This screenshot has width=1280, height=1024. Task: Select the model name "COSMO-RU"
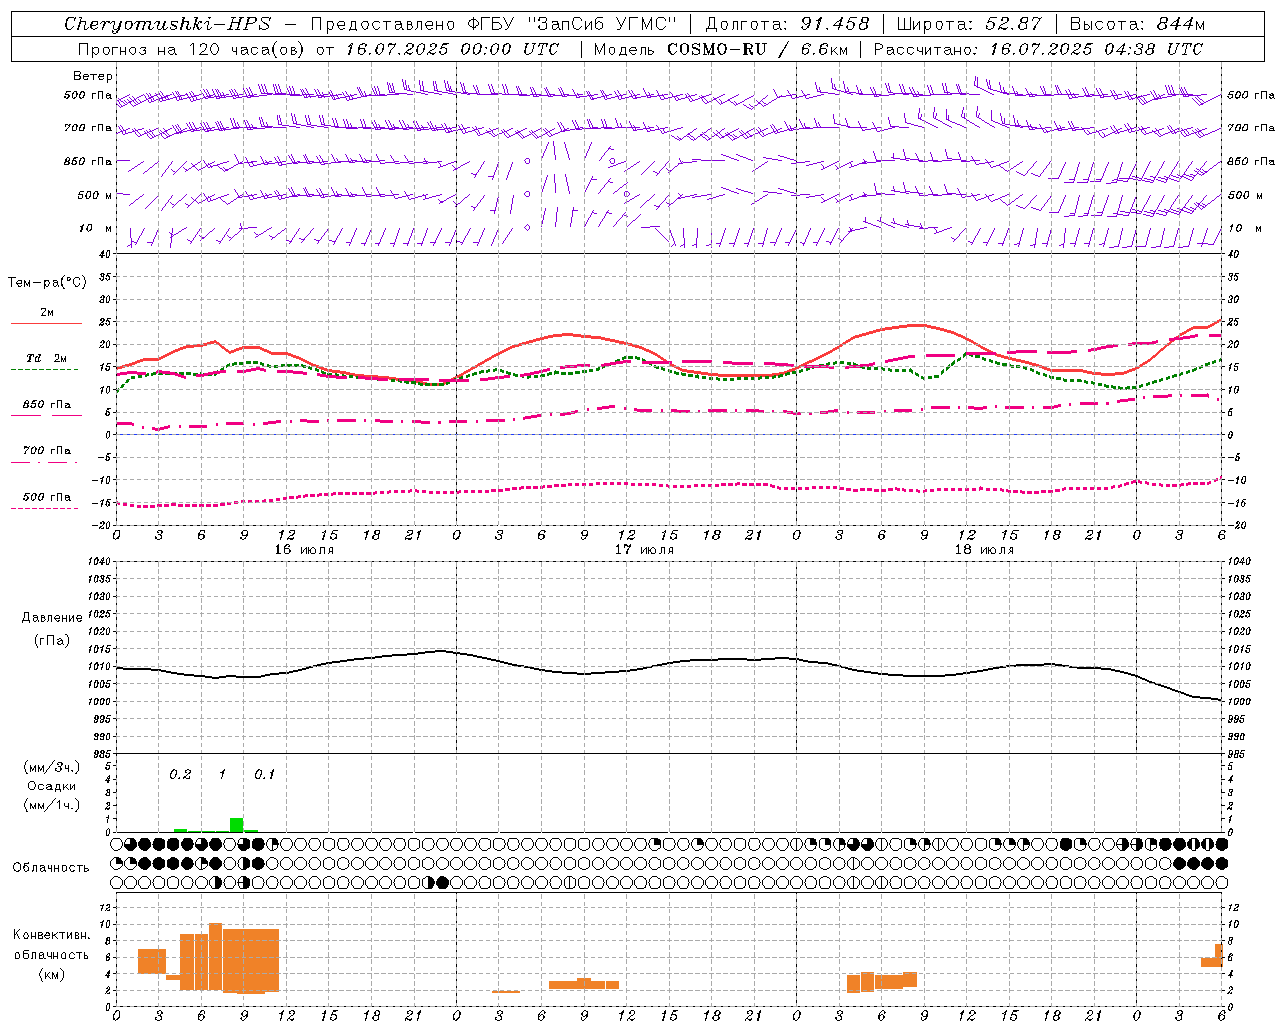coord(717,49)
